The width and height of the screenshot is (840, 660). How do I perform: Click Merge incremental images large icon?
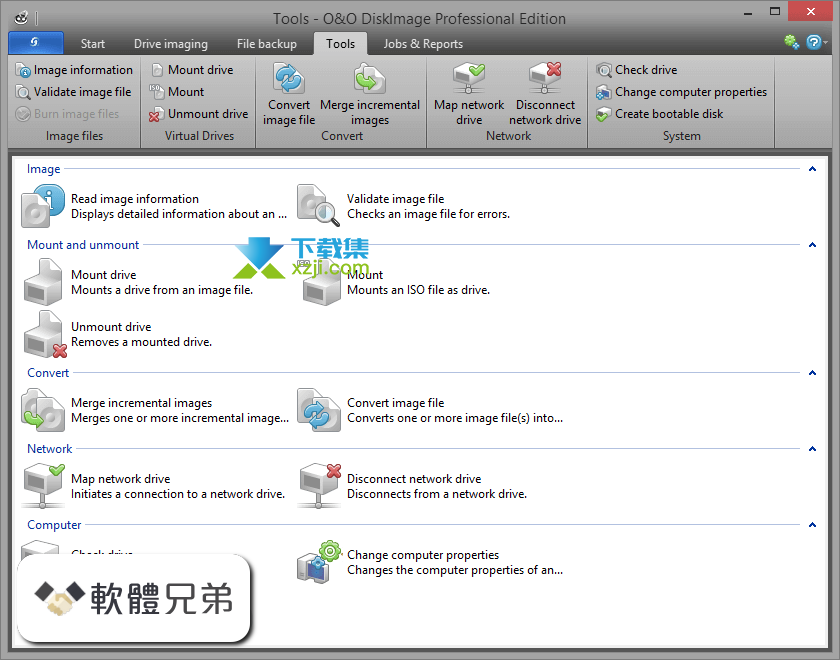pos(43,410)
